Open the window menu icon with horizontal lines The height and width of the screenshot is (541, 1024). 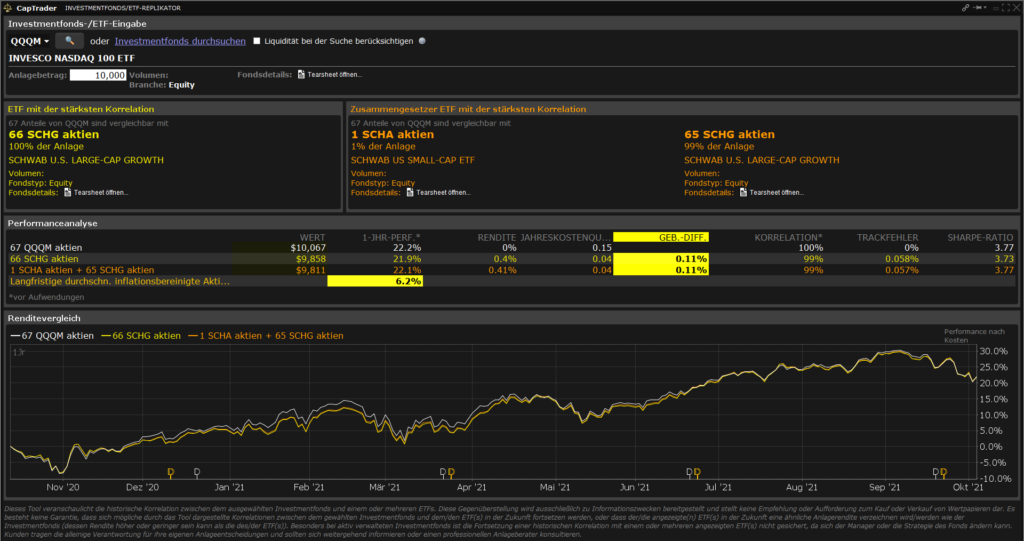click(x=996, y=8)
